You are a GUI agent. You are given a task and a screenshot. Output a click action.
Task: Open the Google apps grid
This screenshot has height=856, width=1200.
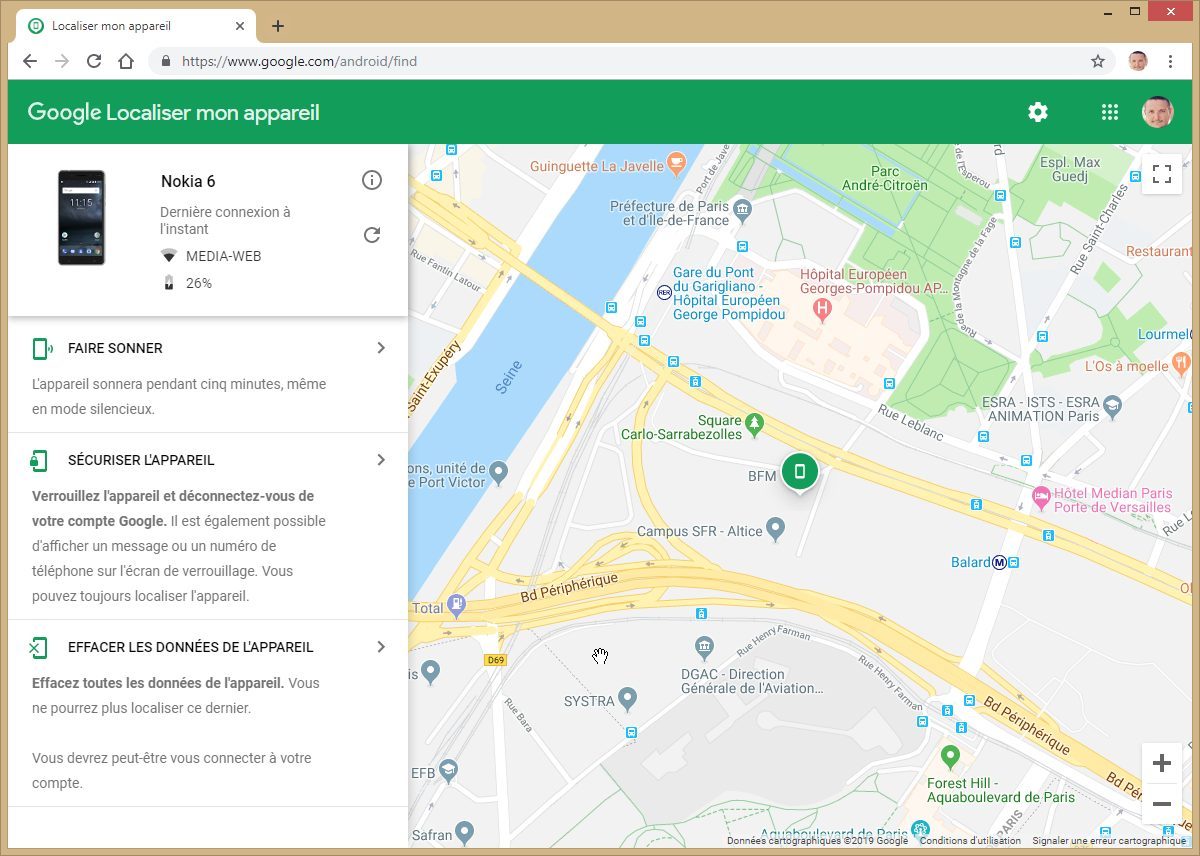pos(1109,112)
